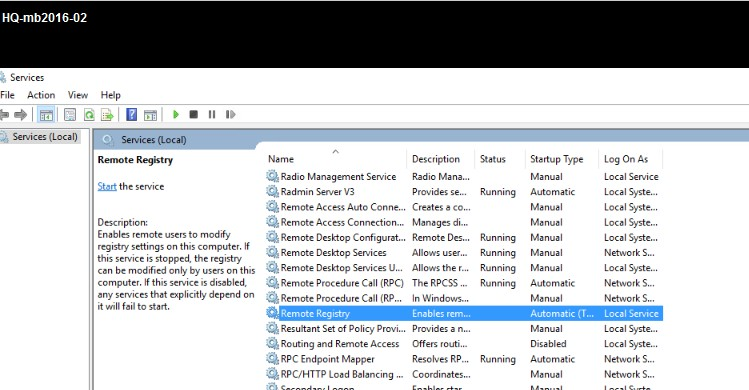This screenshot has height=390, width=749.
Task: Select Resultant Set of Policy Provi... service name
Action: pyautogui.click(x=343, y=329)
